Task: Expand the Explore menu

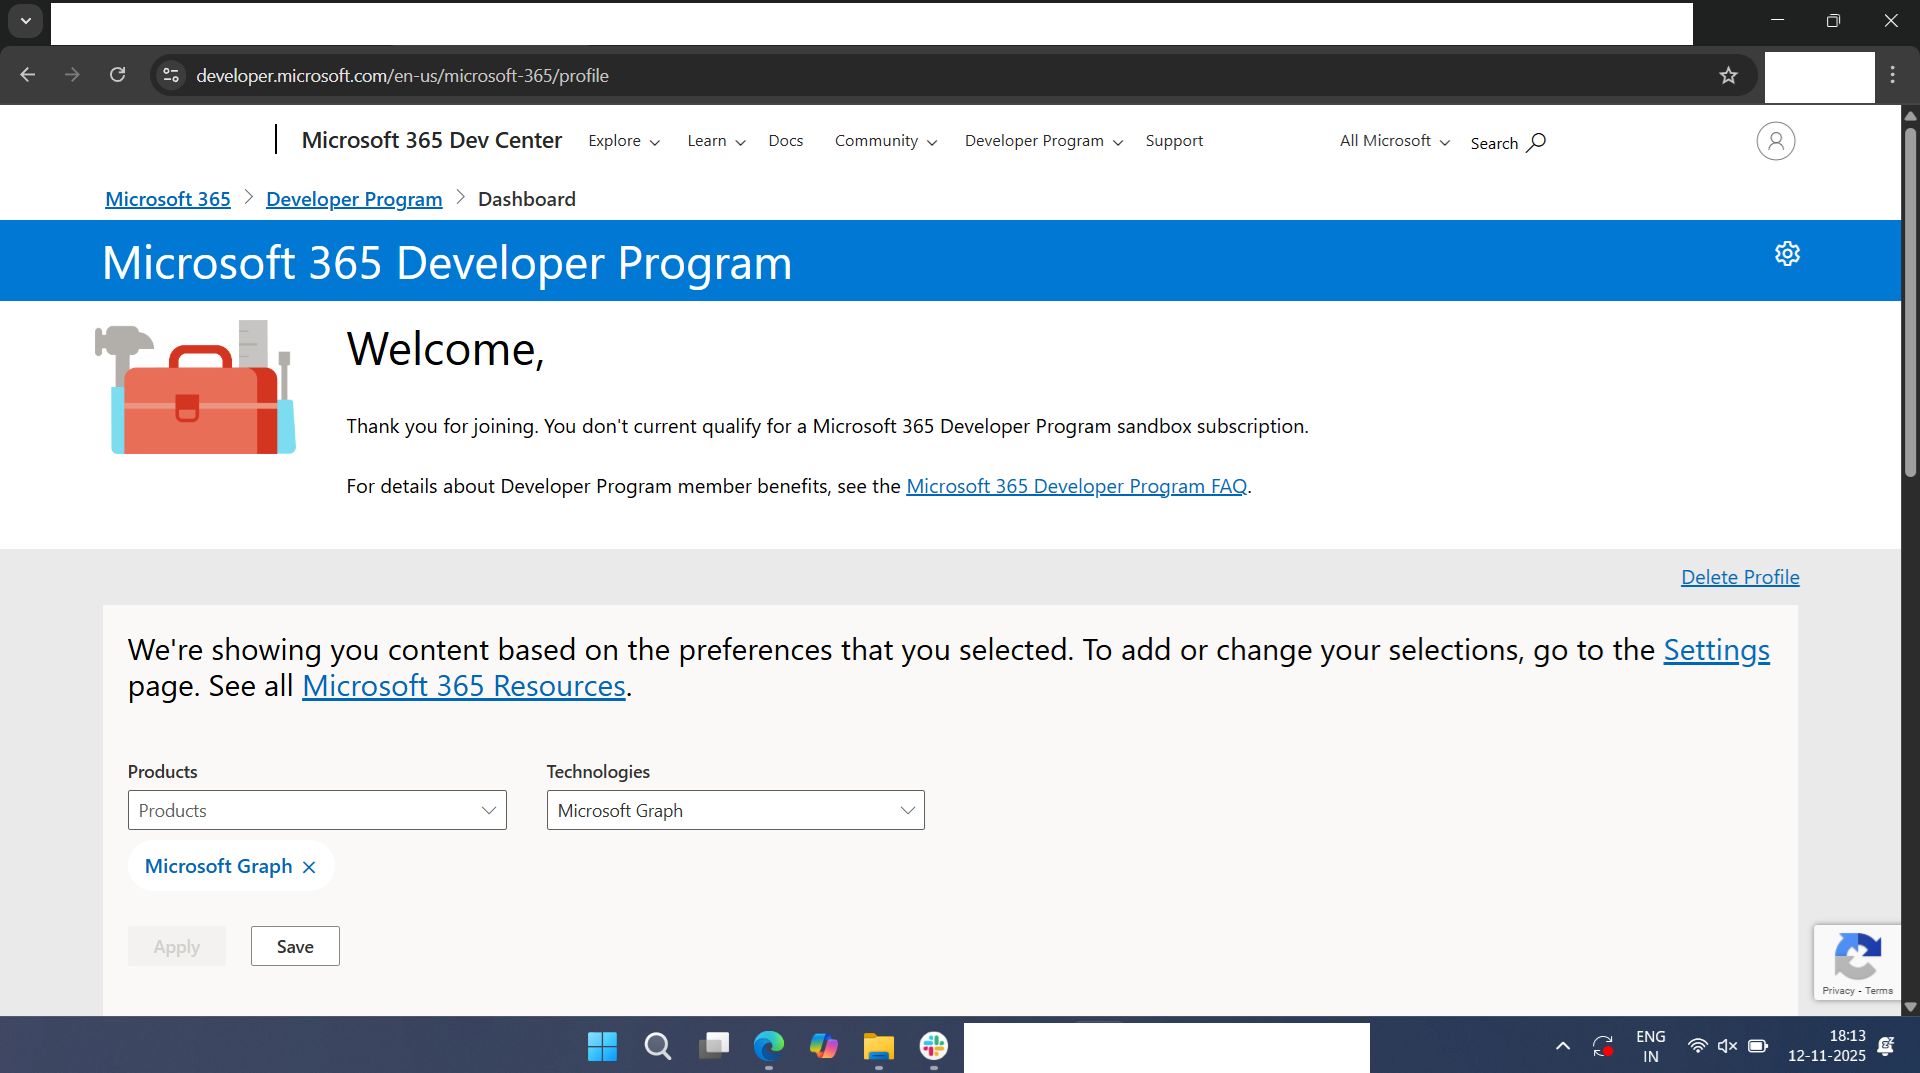Action: point(622,140)
